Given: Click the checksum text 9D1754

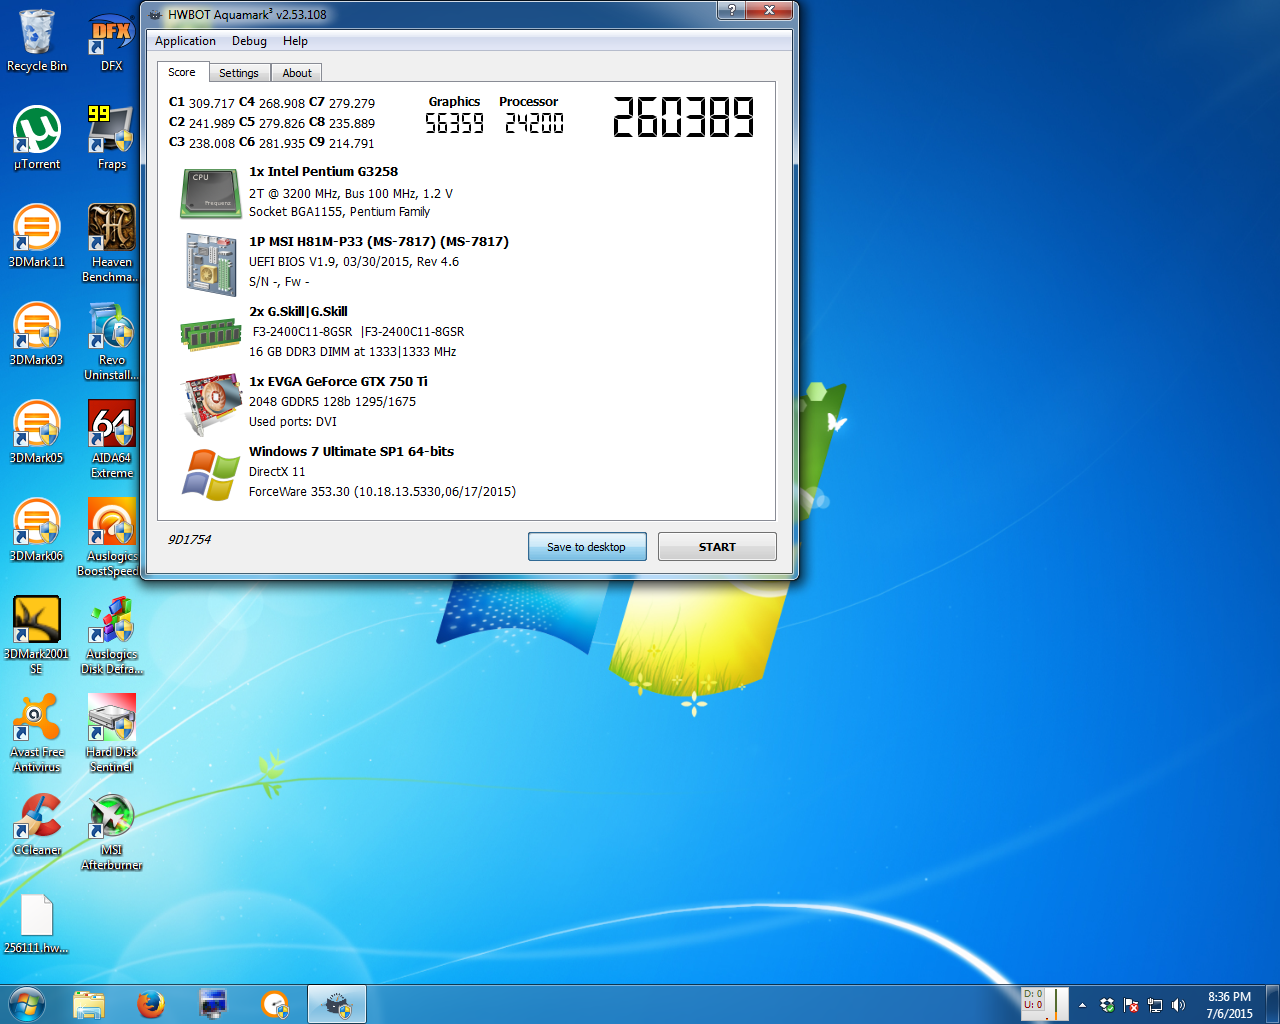Looking at the screenshot, I should click(189, 540).
